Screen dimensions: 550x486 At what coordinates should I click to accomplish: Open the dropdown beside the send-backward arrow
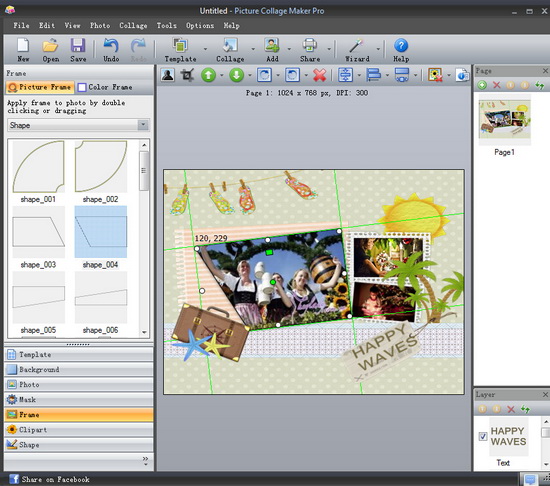coord(250,75)
